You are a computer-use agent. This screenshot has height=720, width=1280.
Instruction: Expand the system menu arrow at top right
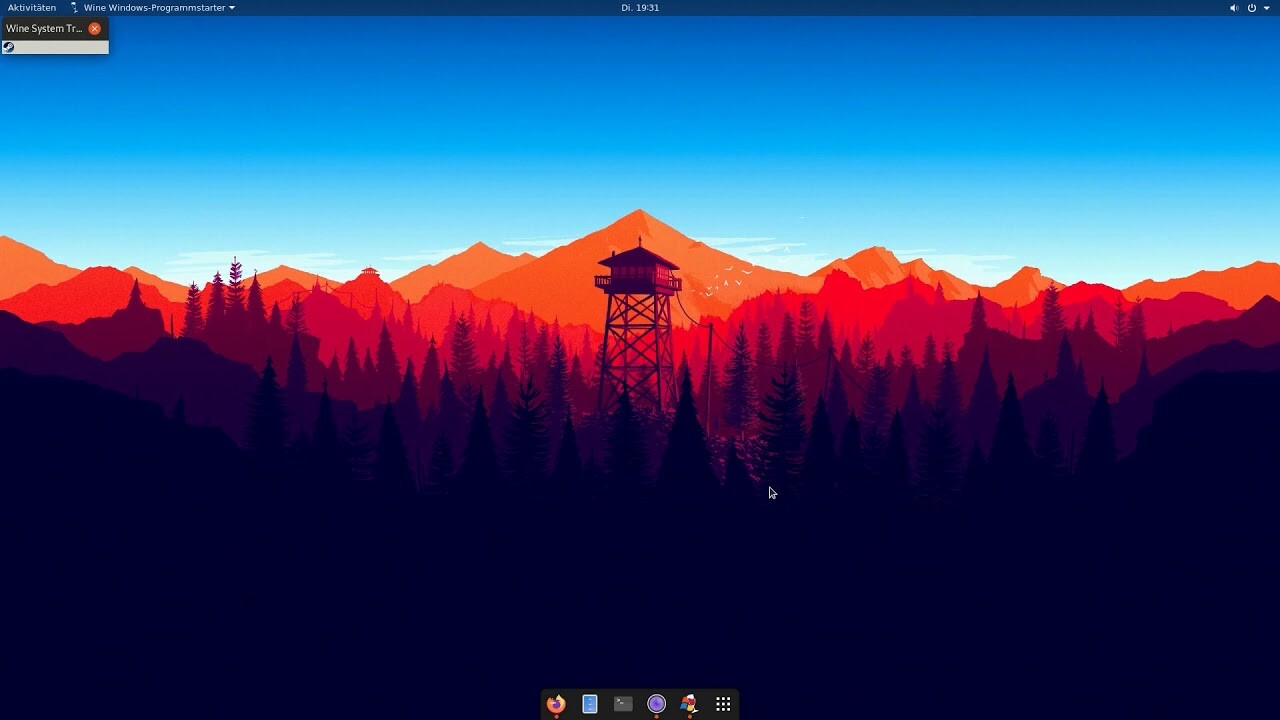(1265, 8)
